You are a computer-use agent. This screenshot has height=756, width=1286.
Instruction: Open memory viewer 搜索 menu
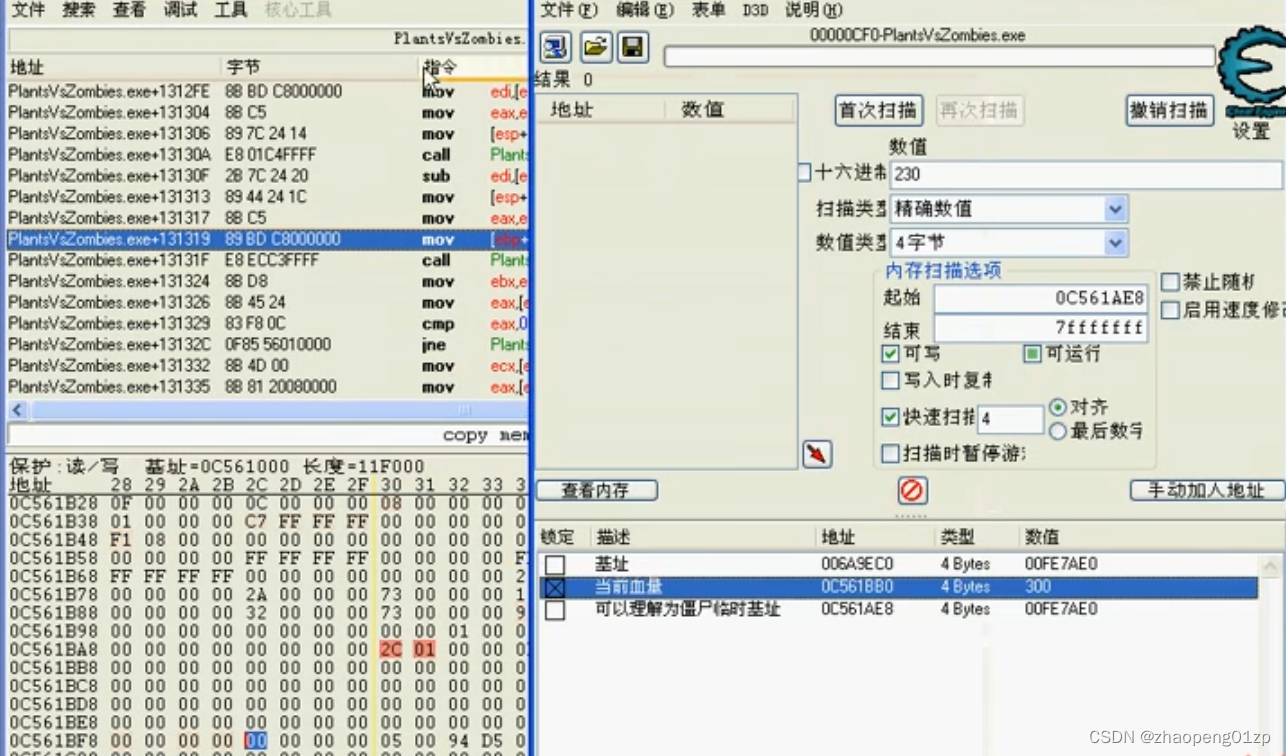click(78, 10)
